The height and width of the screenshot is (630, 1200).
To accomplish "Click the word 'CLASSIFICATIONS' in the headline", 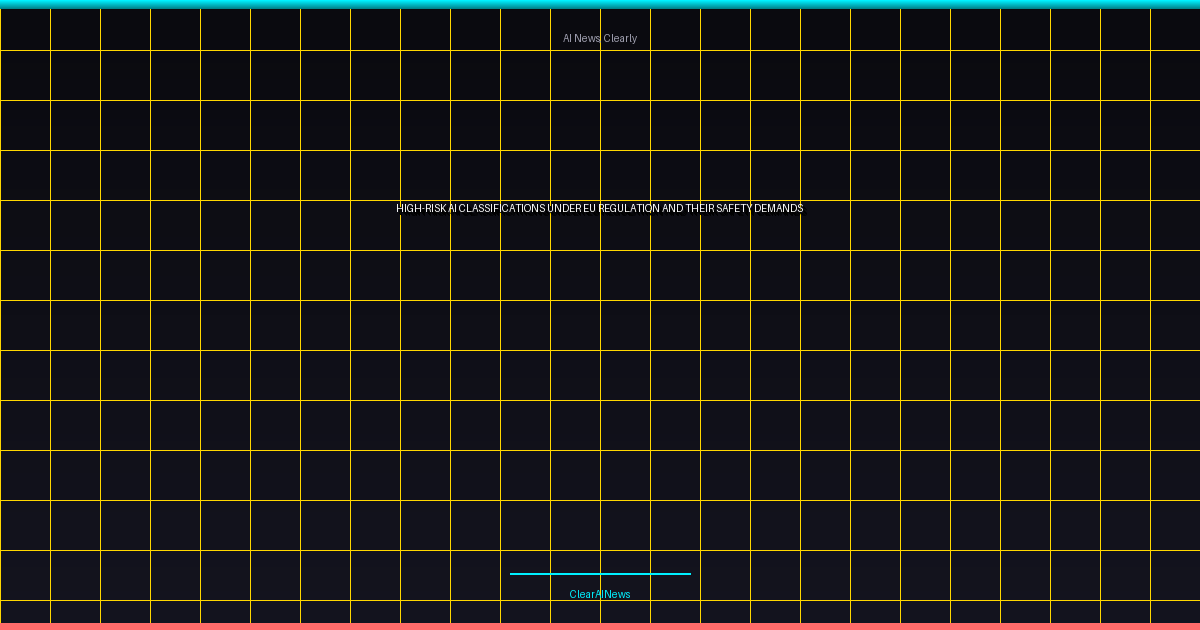I will pyautogui.click(x=502, y=208).
